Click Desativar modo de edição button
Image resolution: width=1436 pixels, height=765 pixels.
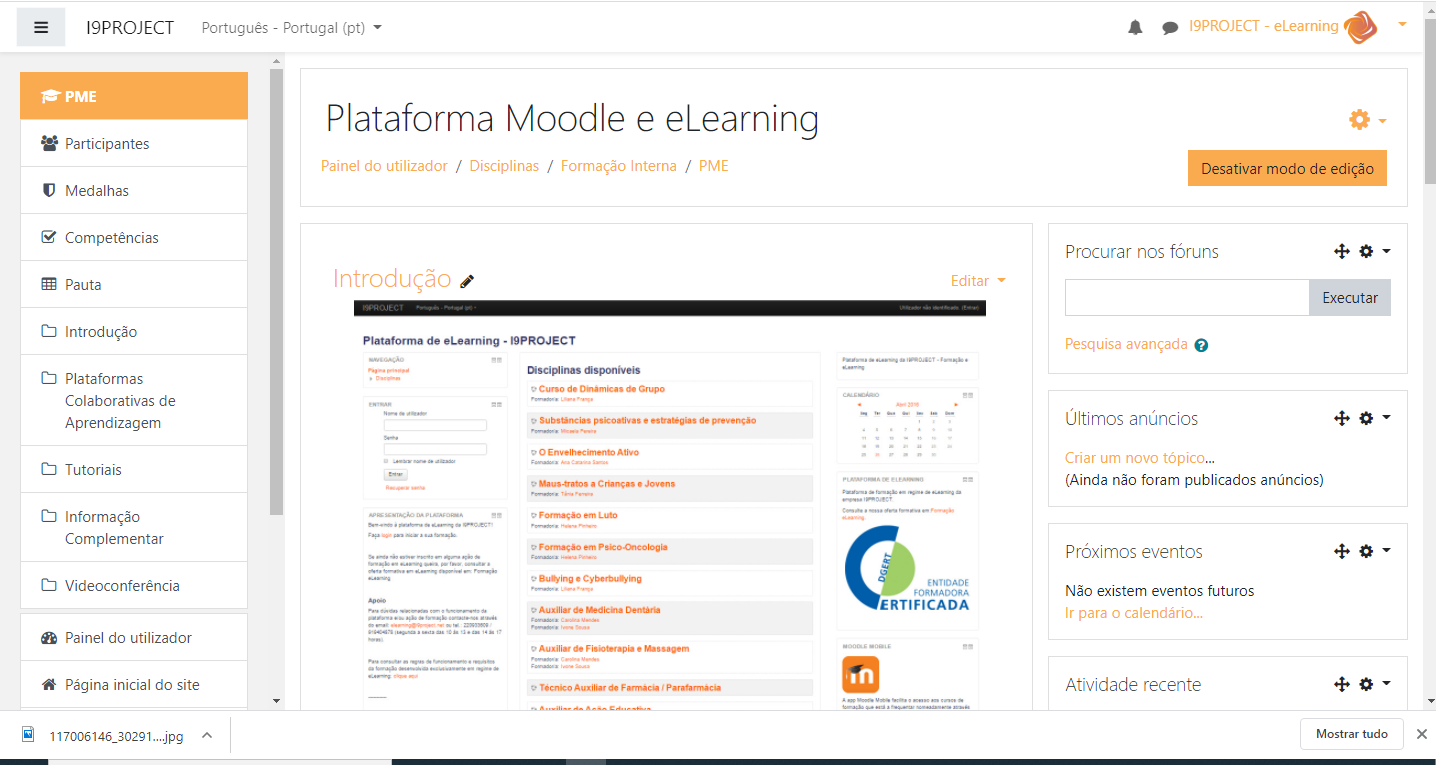click(1287, 168)
